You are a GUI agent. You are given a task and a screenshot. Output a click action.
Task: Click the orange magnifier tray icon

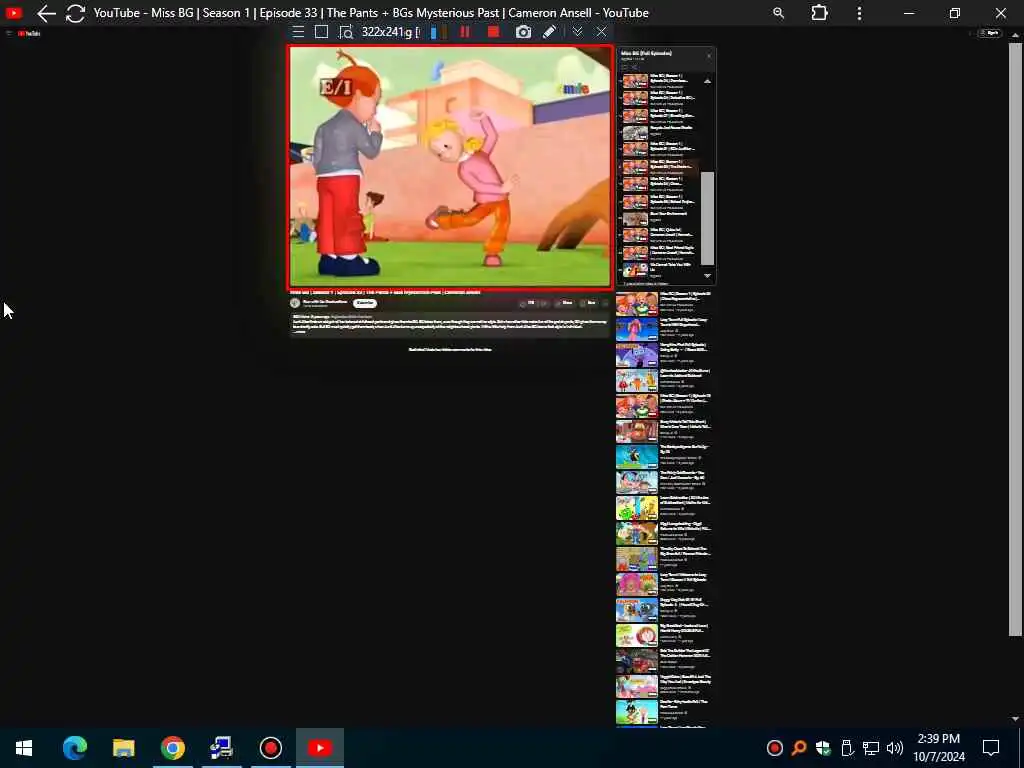(x=799, y=748)
